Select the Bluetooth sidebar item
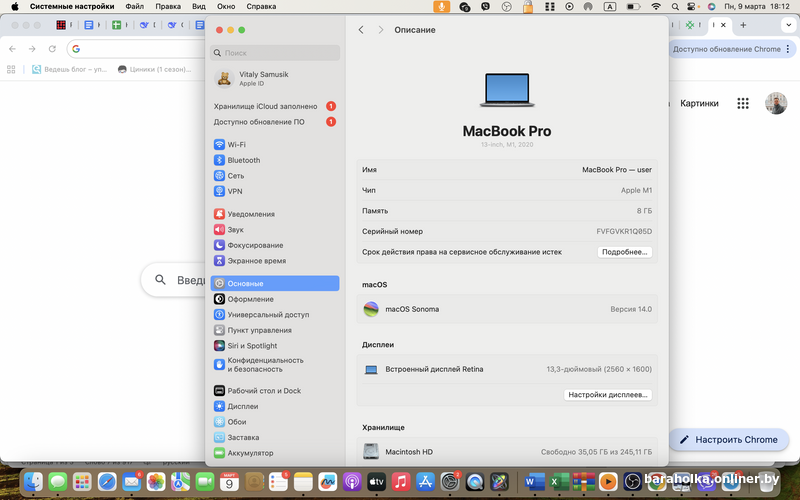Screen dimensions: 800x500 point(243,160)
